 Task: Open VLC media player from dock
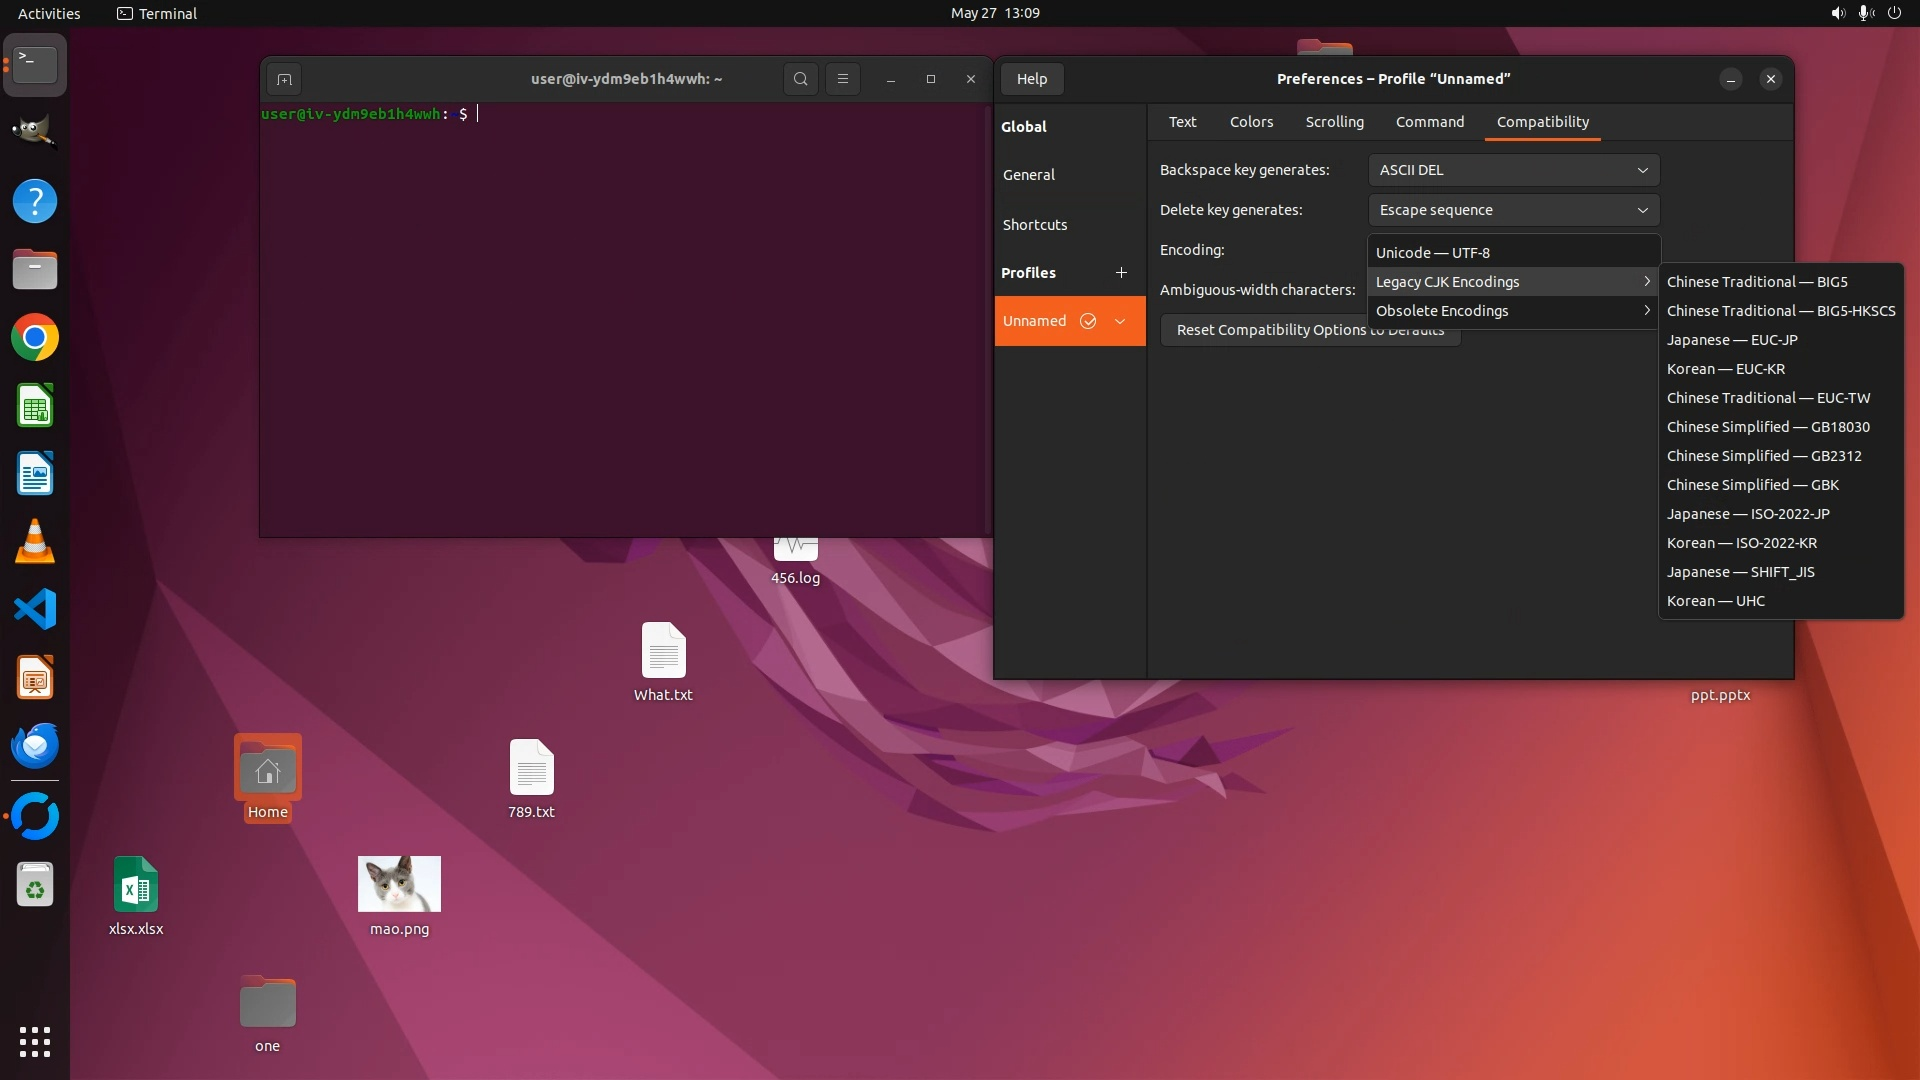click(x=35, y=542)
